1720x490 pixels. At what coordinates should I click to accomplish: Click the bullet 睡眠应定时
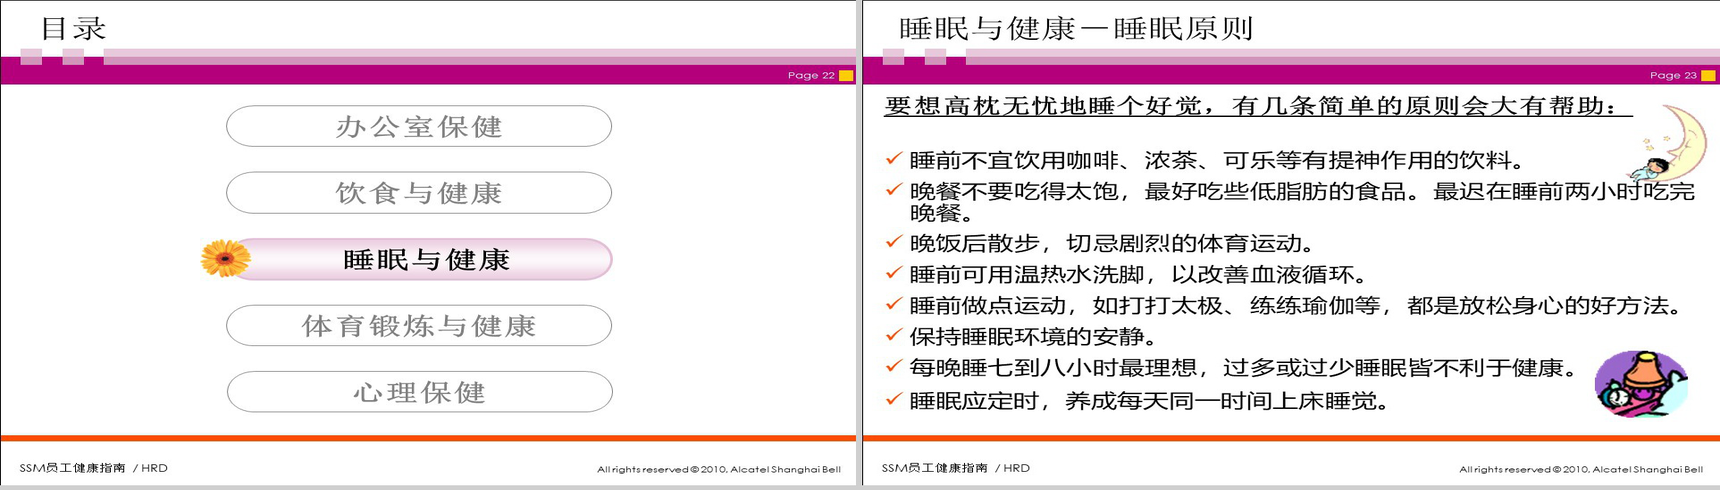[1150, 401]
